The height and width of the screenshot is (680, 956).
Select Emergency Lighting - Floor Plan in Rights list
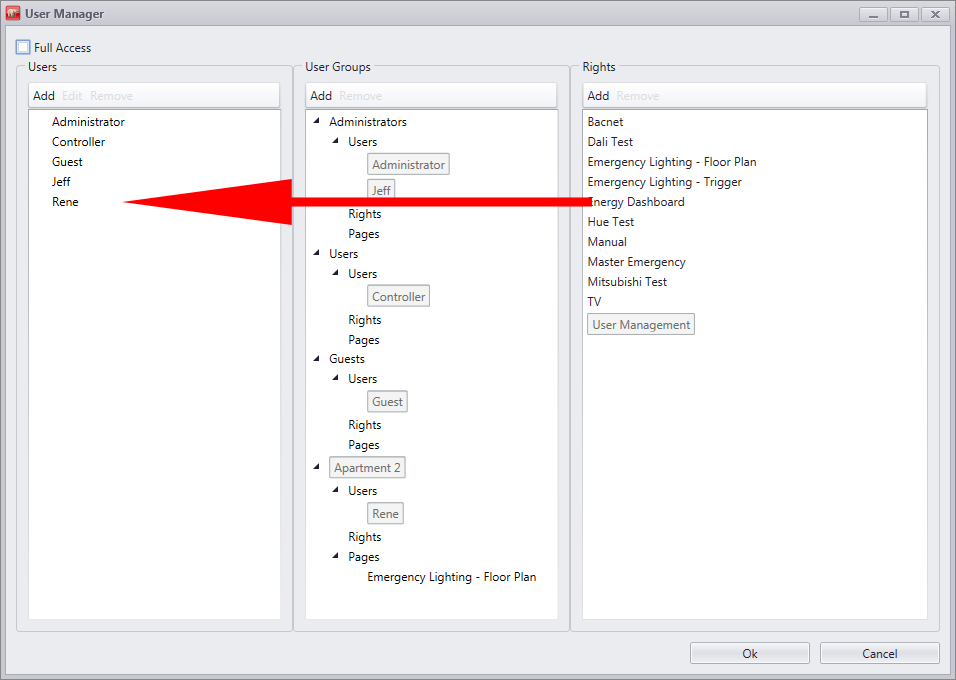coord(672,162)
